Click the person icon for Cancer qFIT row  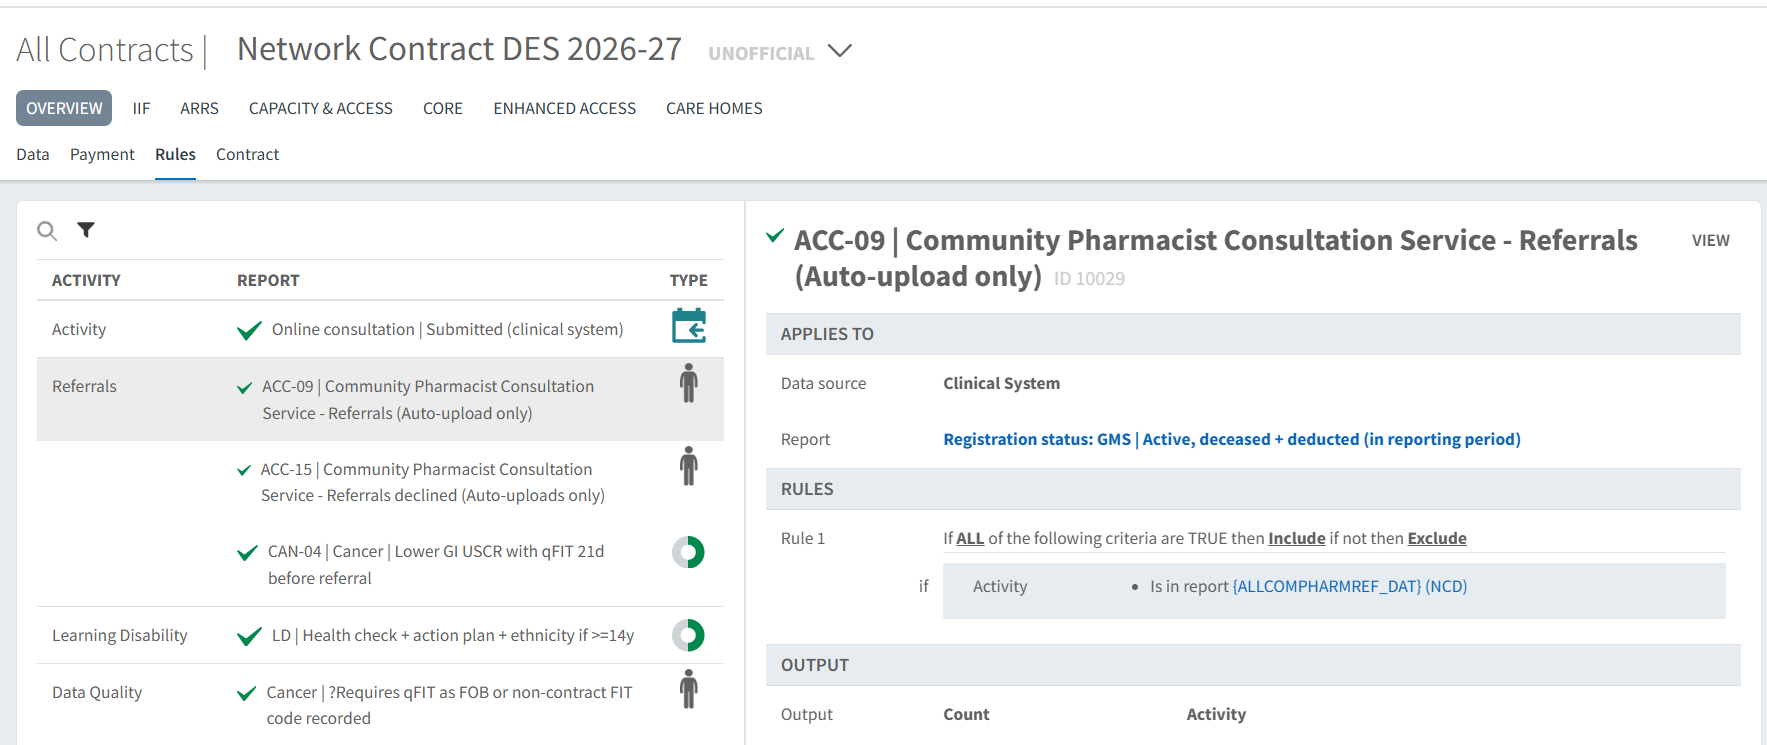[688, 689]
